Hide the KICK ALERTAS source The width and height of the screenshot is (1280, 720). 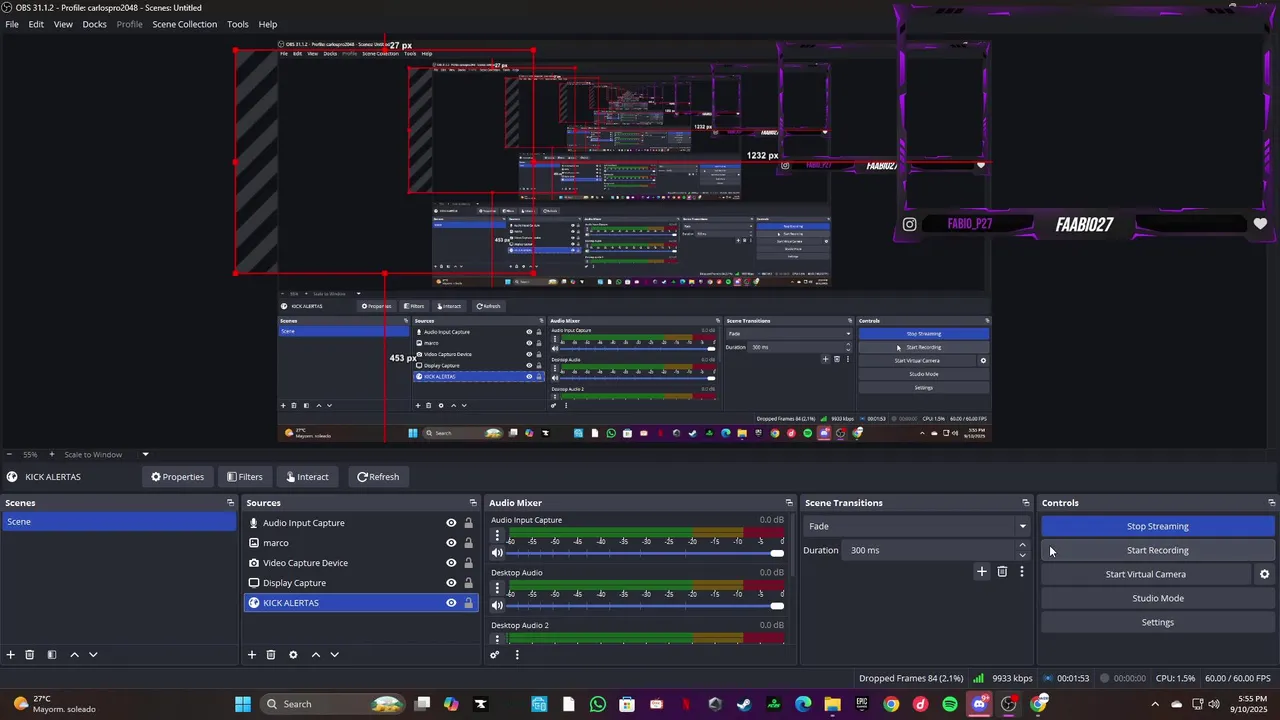point(451,603)
